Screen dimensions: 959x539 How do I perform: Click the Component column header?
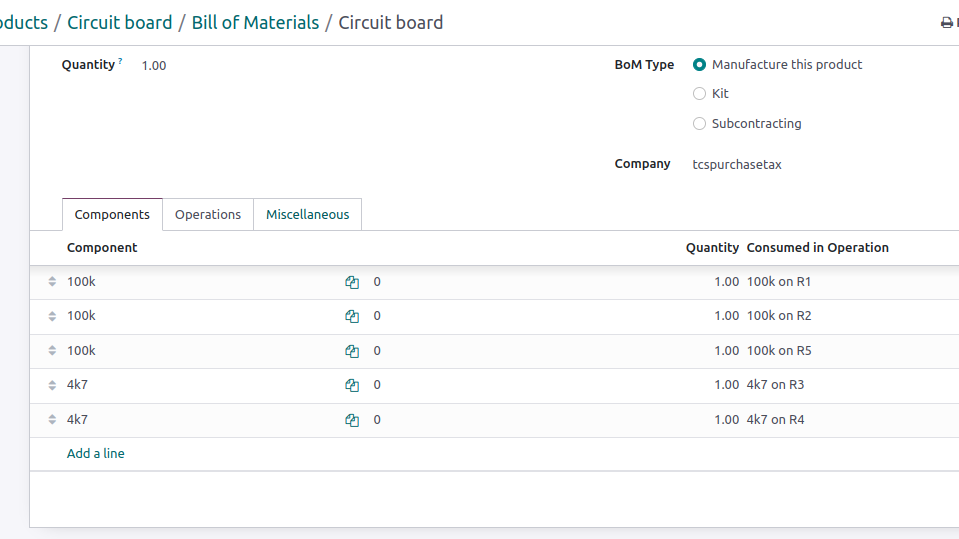click(102, 248)
